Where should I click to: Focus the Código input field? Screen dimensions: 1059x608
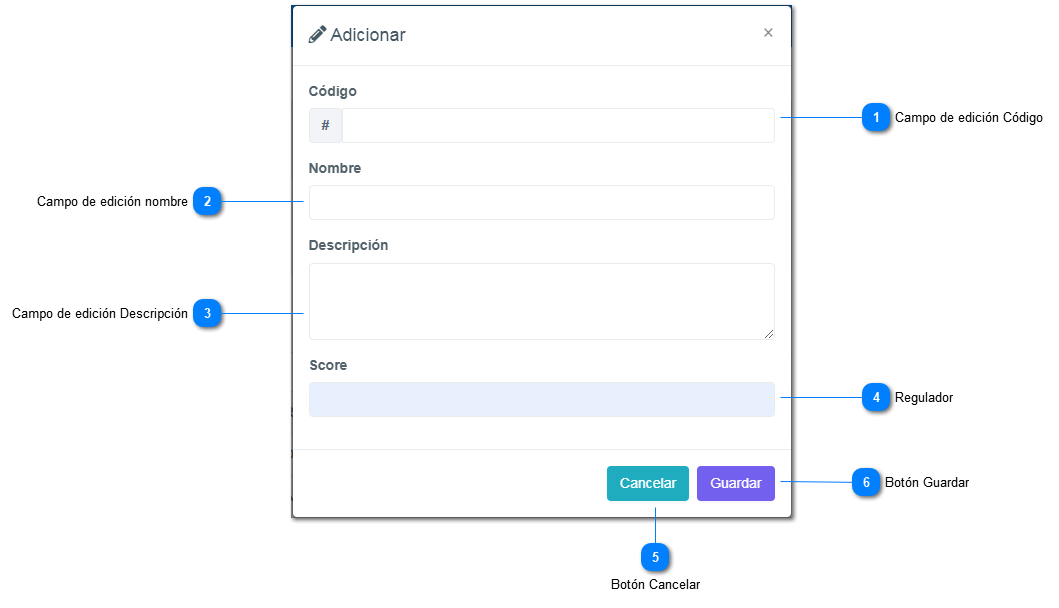click(x=558, y=126)
